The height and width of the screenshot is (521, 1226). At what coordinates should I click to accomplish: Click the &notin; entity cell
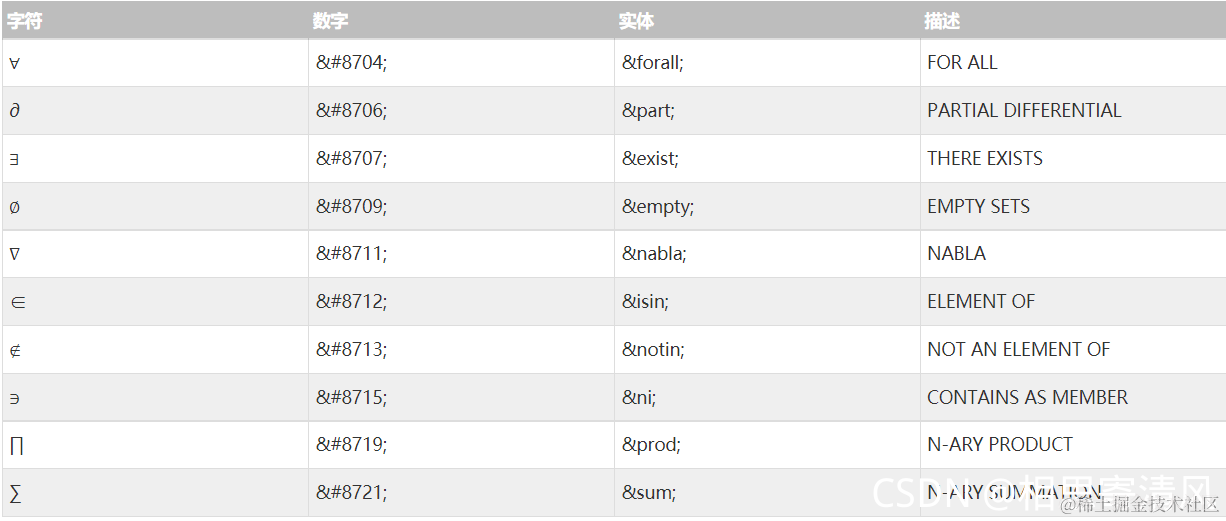click(653, 350)
